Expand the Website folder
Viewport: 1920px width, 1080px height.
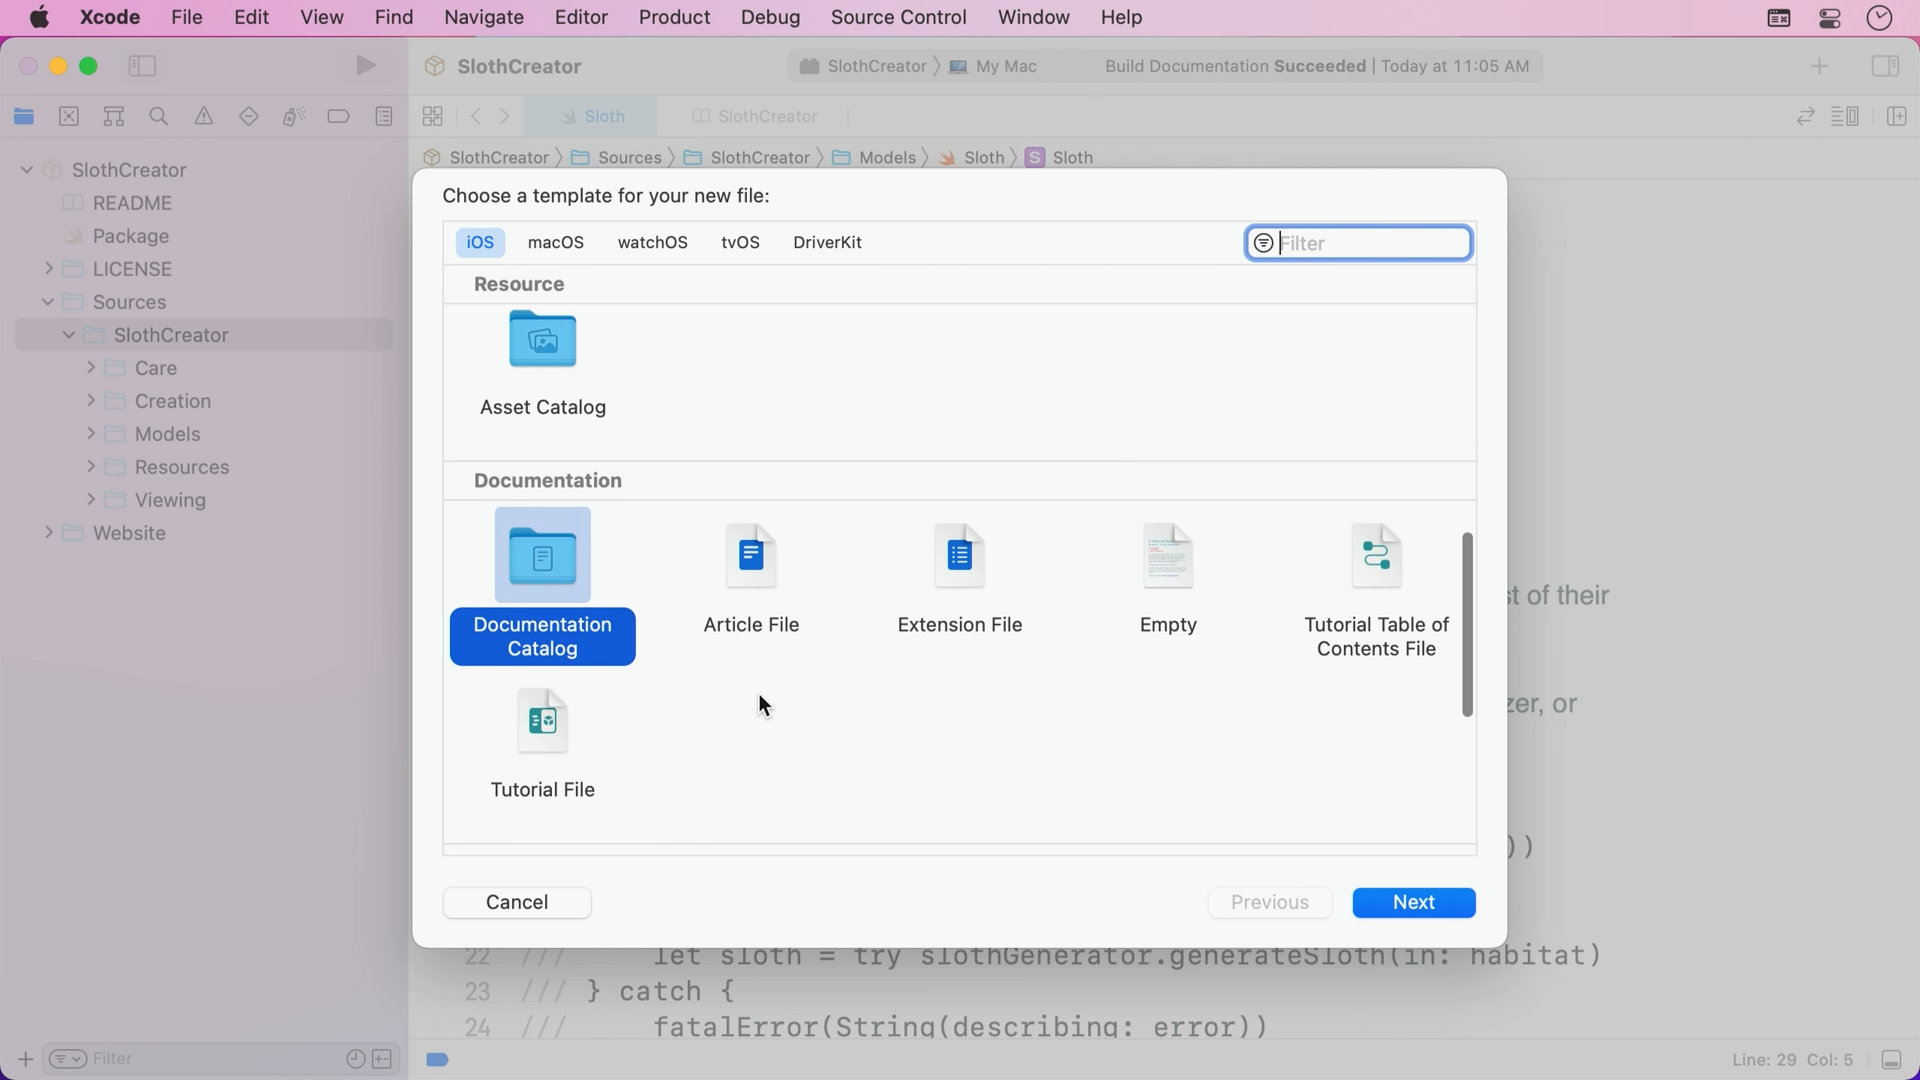[49, 532]
